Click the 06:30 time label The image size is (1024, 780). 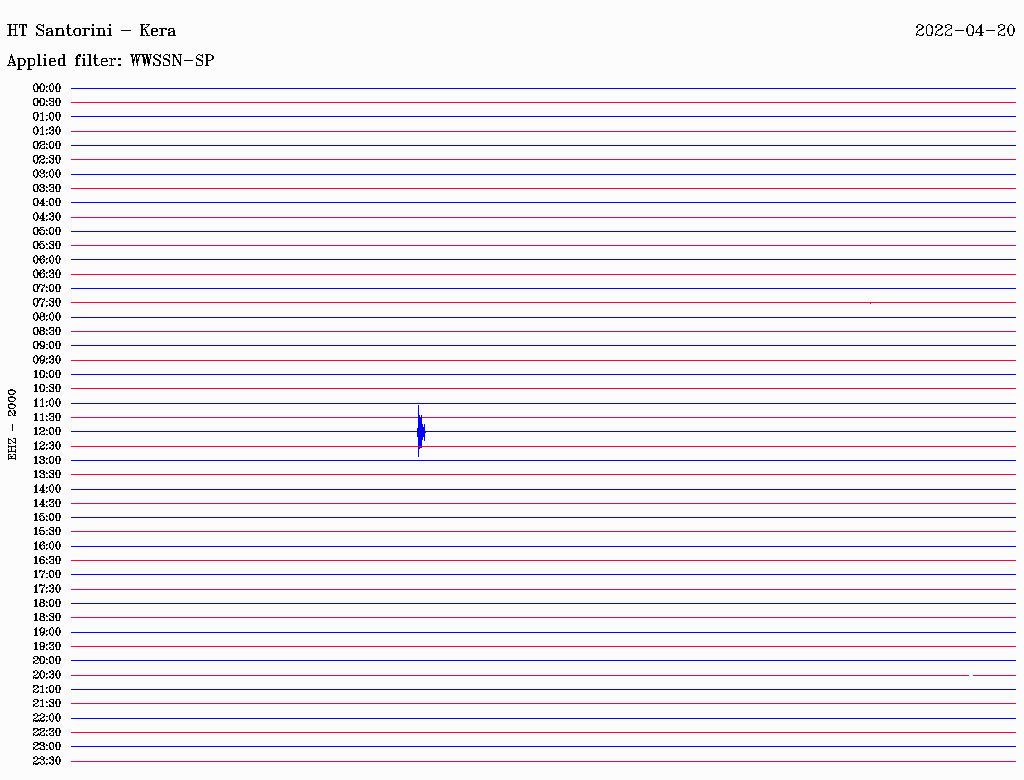click(47, 274)
